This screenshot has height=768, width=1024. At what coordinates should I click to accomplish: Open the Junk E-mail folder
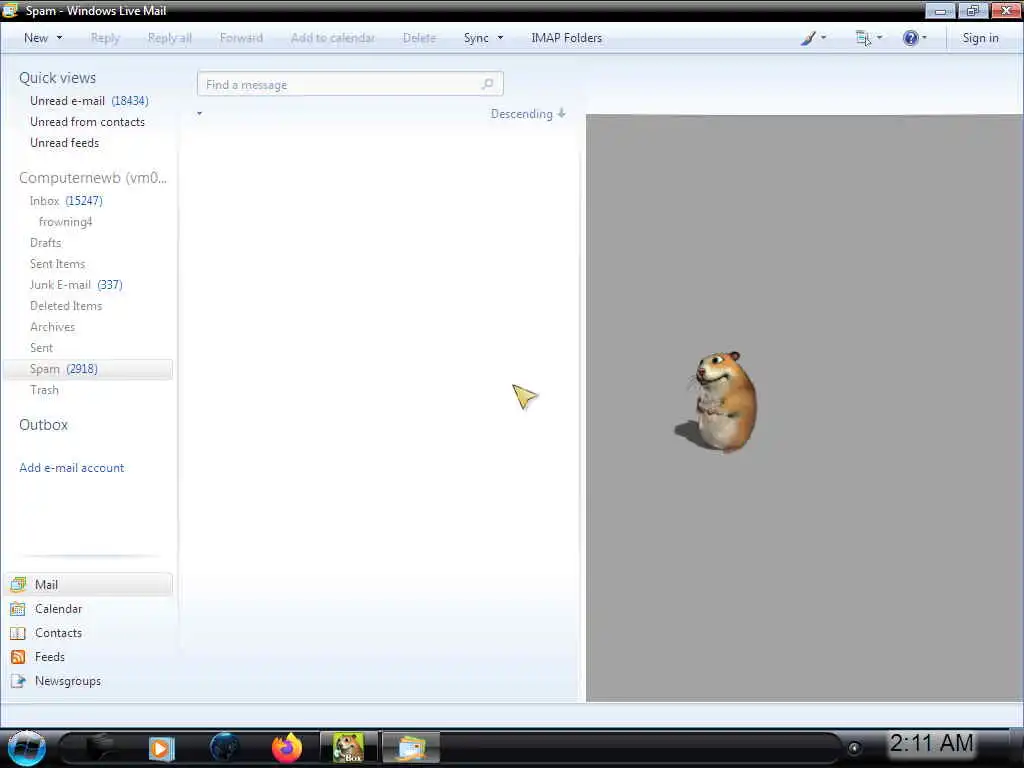pyautogui.click(x=76, y=285)
